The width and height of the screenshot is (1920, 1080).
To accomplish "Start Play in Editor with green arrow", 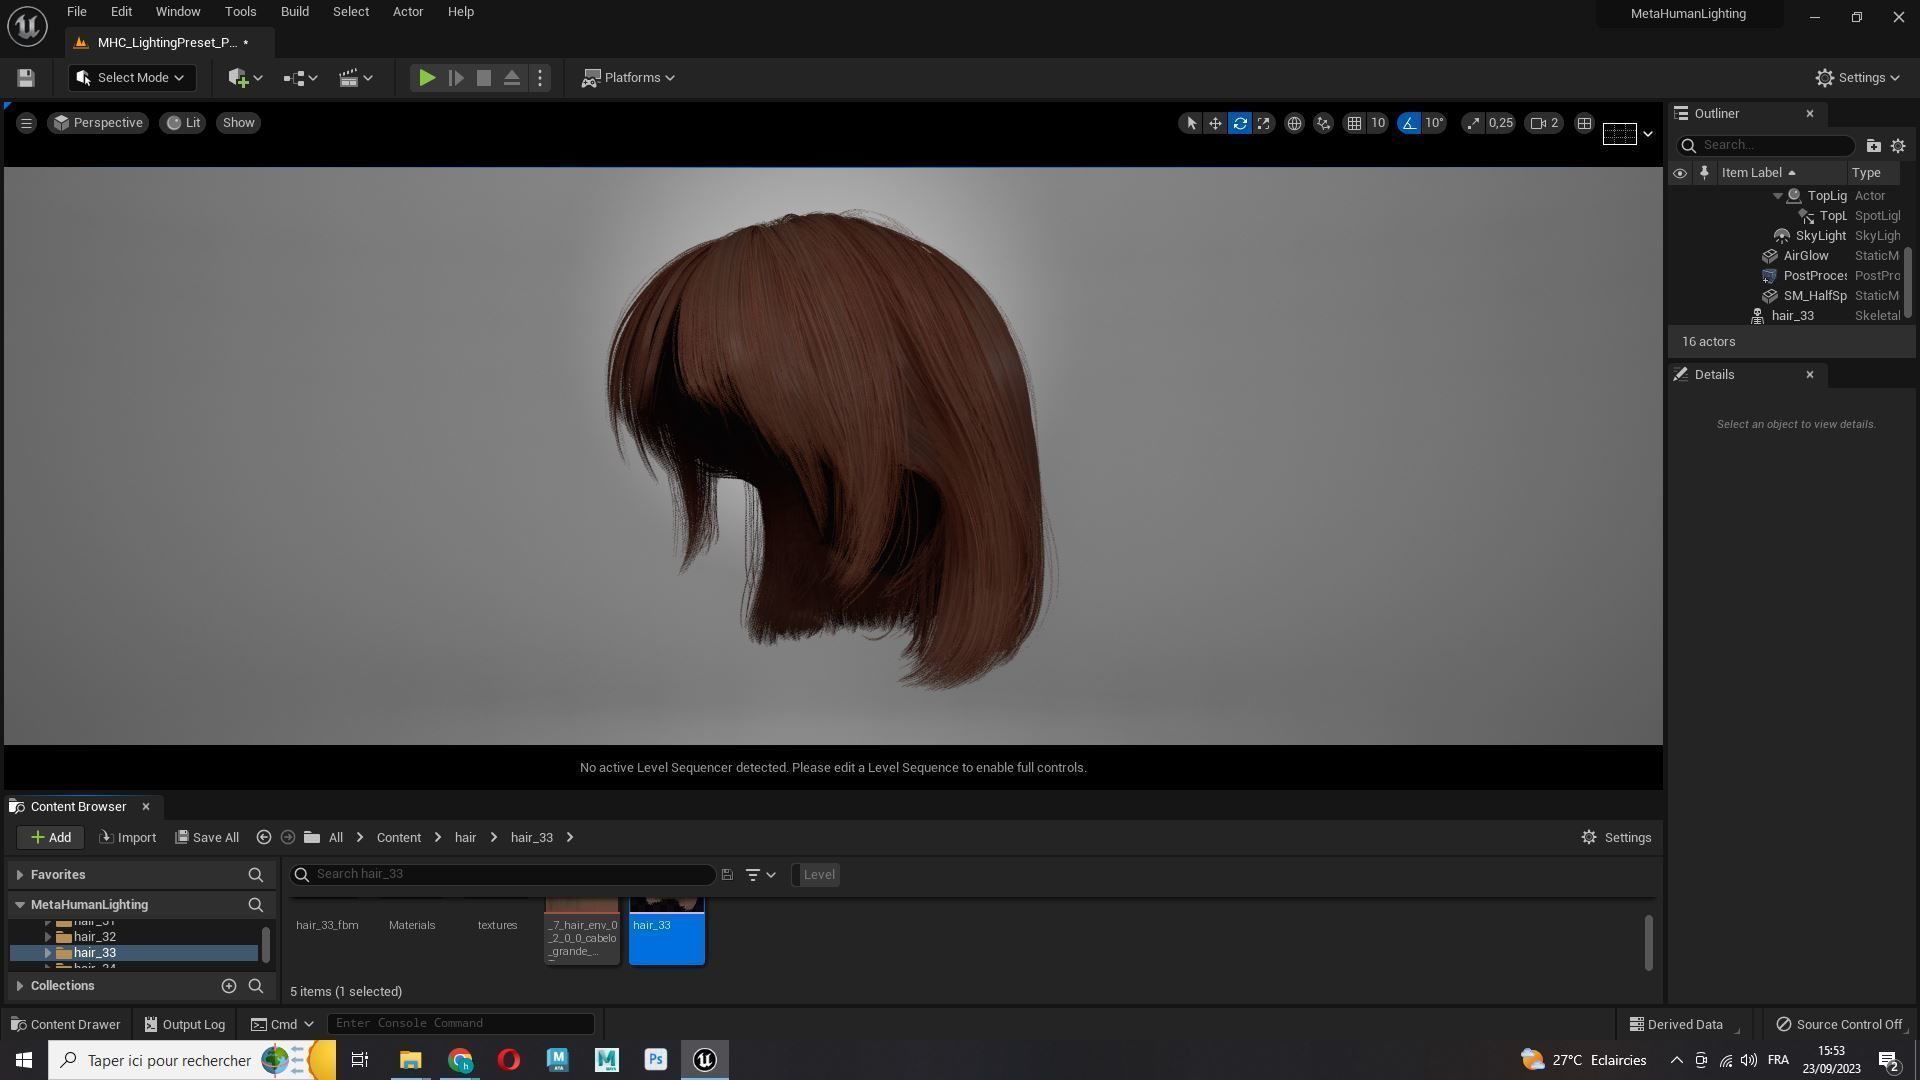I will pyautogui.click(x=426, y=78).
